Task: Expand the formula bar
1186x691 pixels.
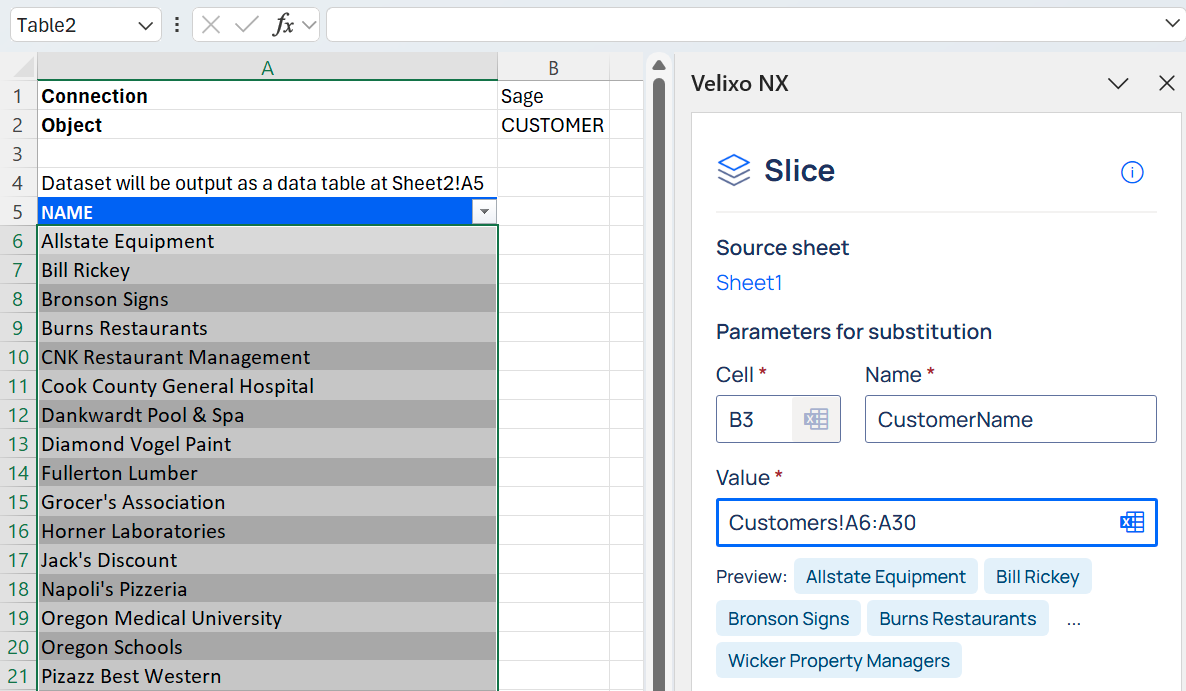Action: click(1171, 24)
